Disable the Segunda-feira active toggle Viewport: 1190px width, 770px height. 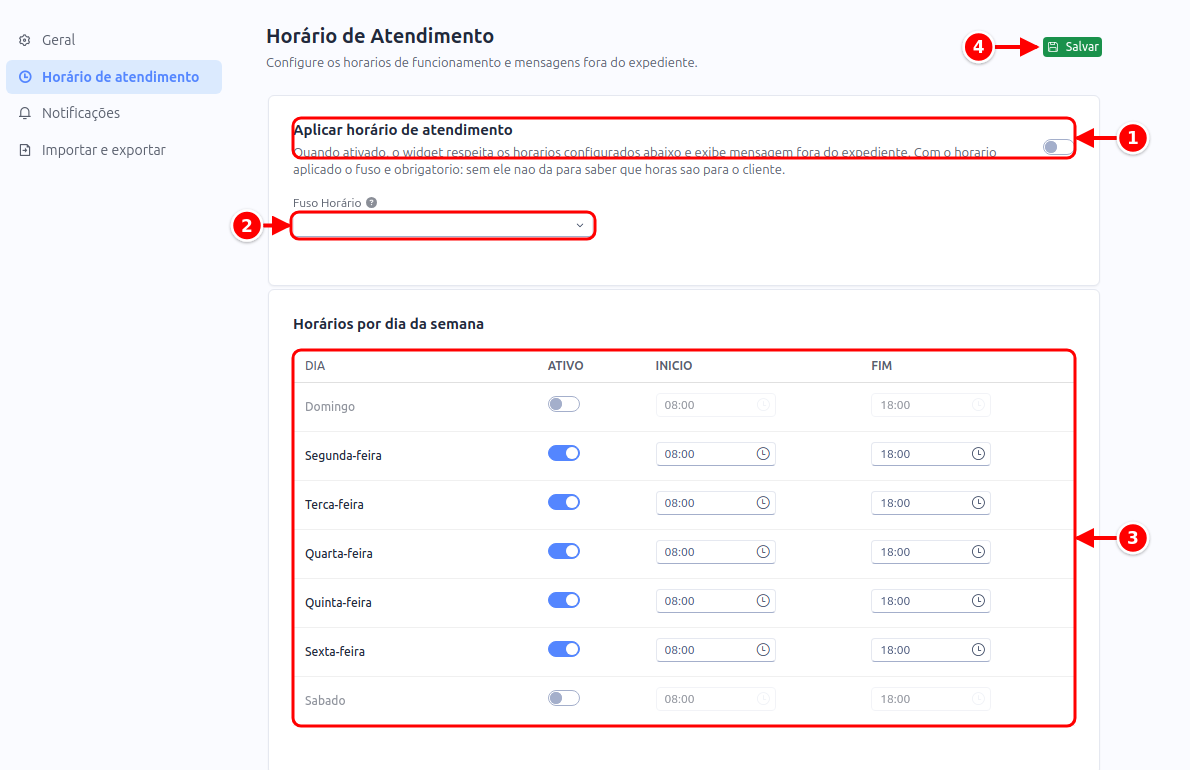(564, 453)
